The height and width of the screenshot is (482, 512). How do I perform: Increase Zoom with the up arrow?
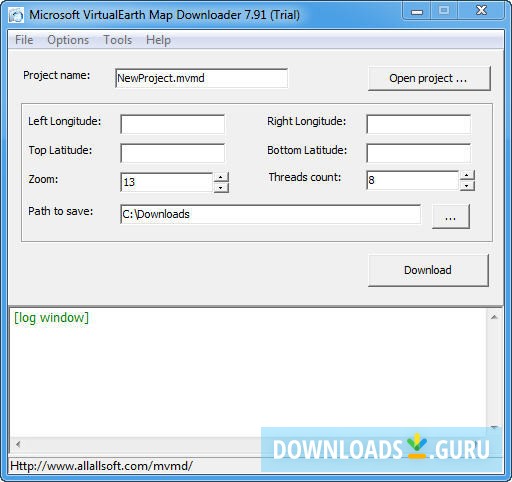pyautogui.click(x=221, y=177)
